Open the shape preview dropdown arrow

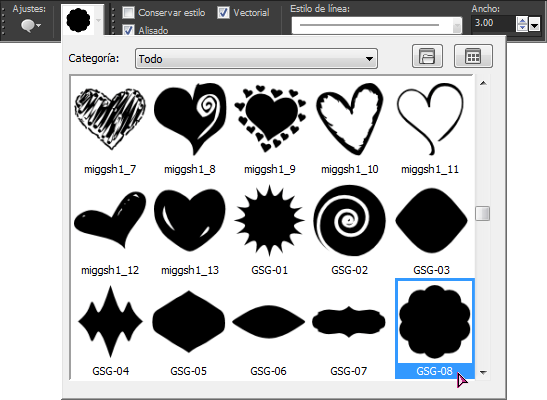pyautogui.click(x=99, y=20)
